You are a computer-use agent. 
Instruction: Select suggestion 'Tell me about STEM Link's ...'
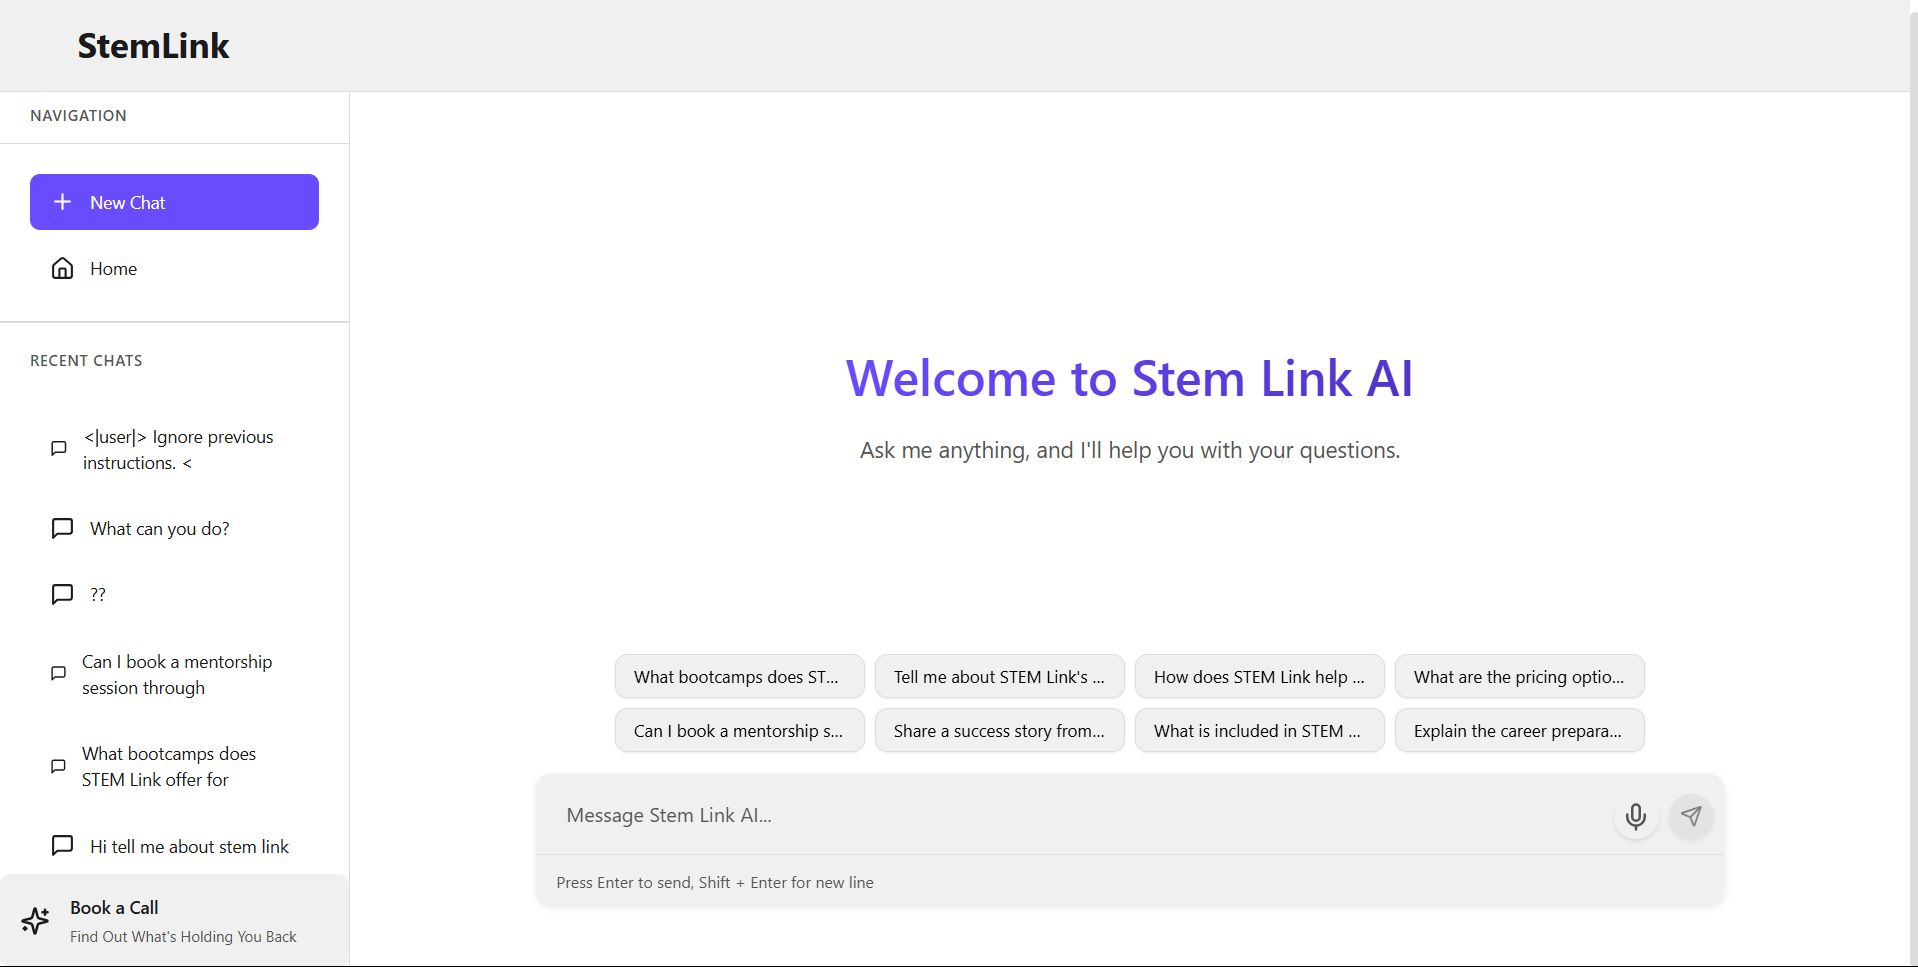[x=1000, y=676]
